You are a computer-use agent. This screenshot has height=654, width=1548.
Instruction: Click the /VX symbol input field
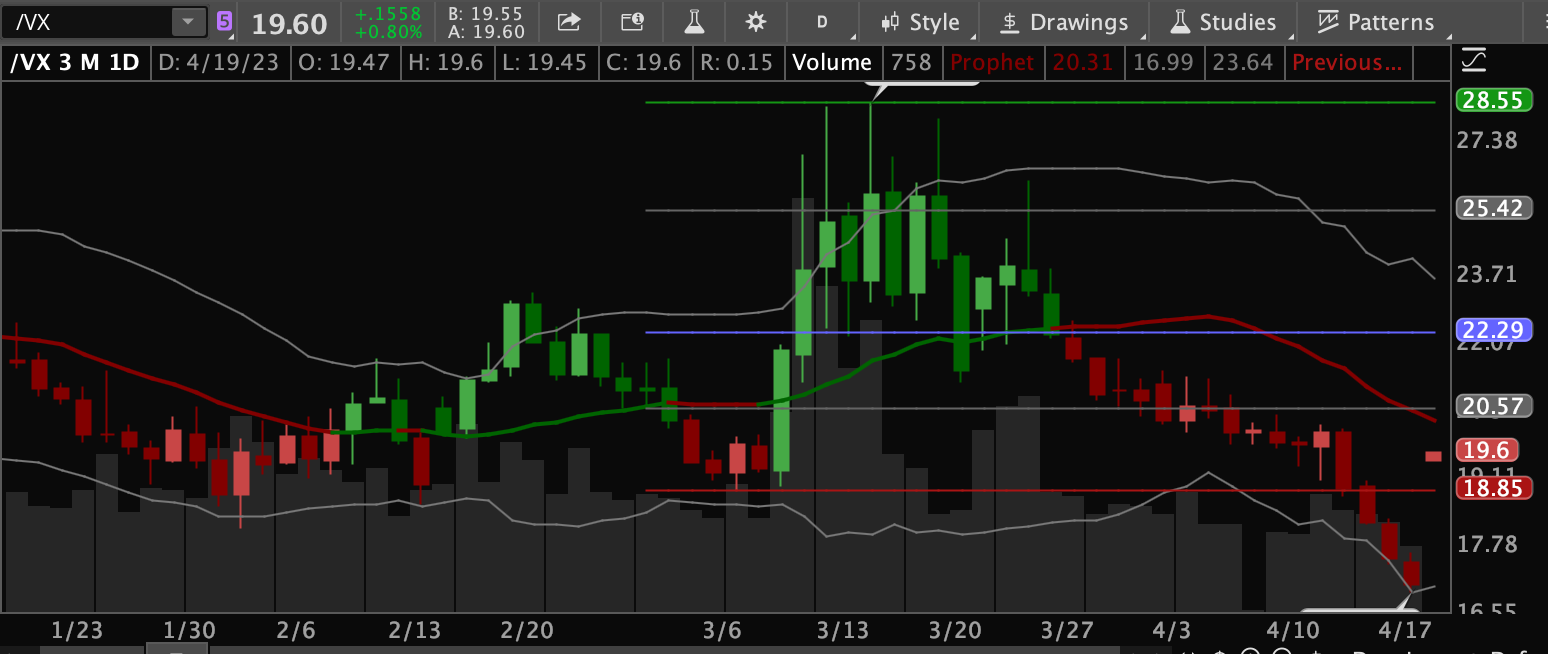click(x=88, y=21)
